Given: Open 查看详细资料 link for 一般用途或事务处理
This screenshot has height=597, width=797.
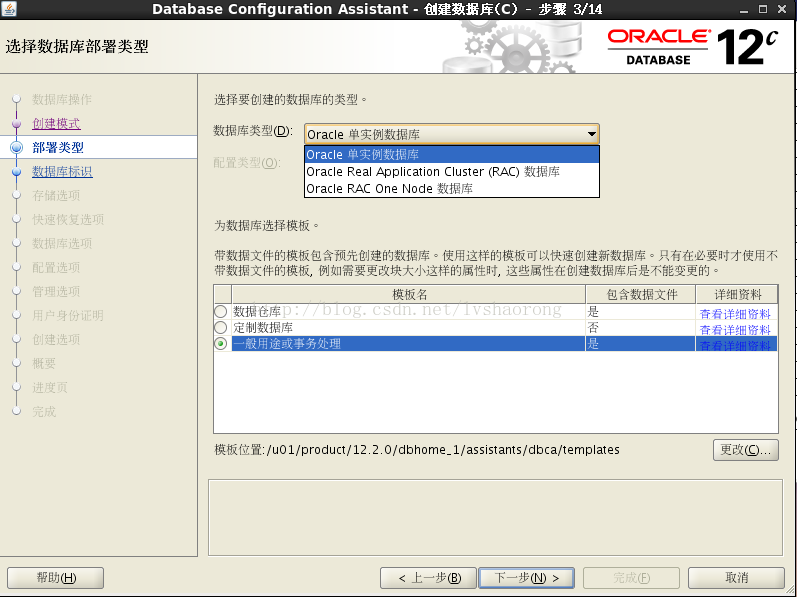Looking at the screenshot, I should [x=735, y=345].
